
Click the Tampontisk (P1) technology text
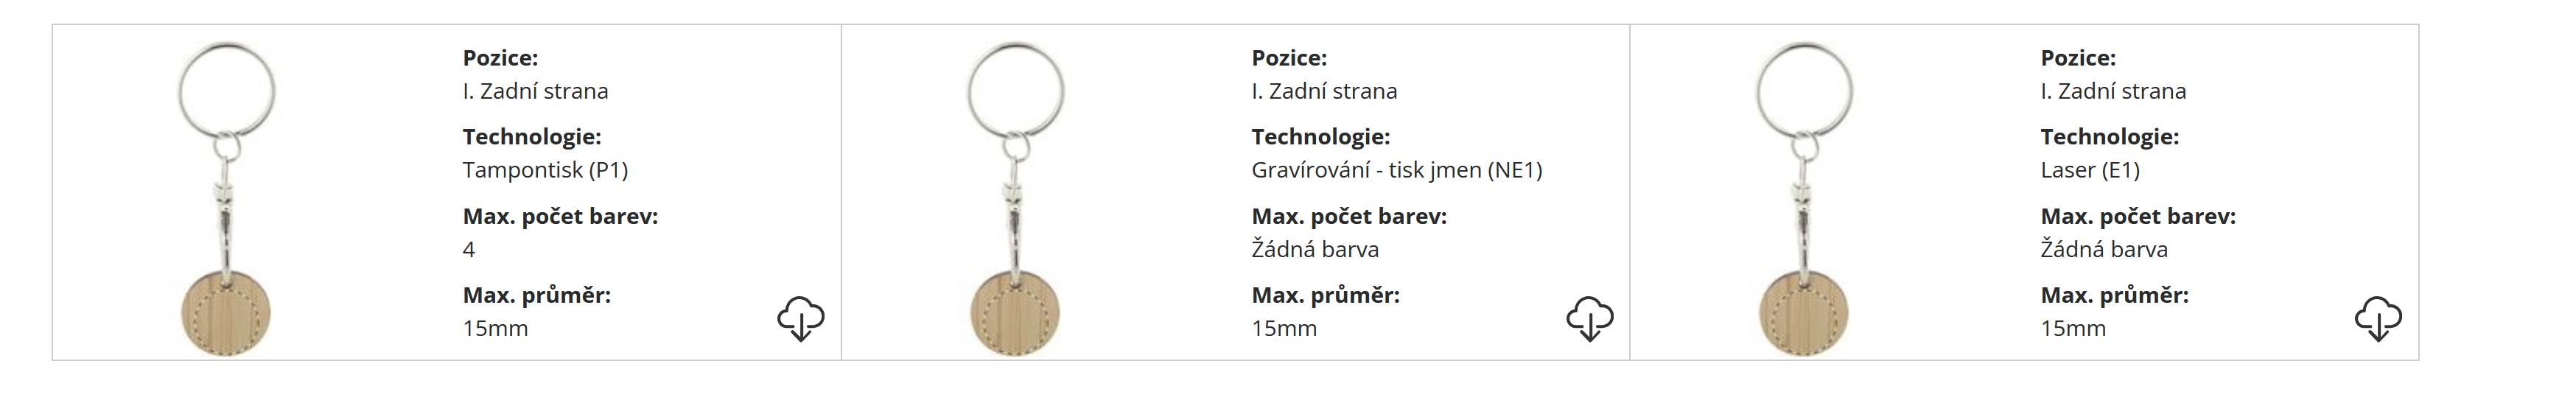point(545,170)
